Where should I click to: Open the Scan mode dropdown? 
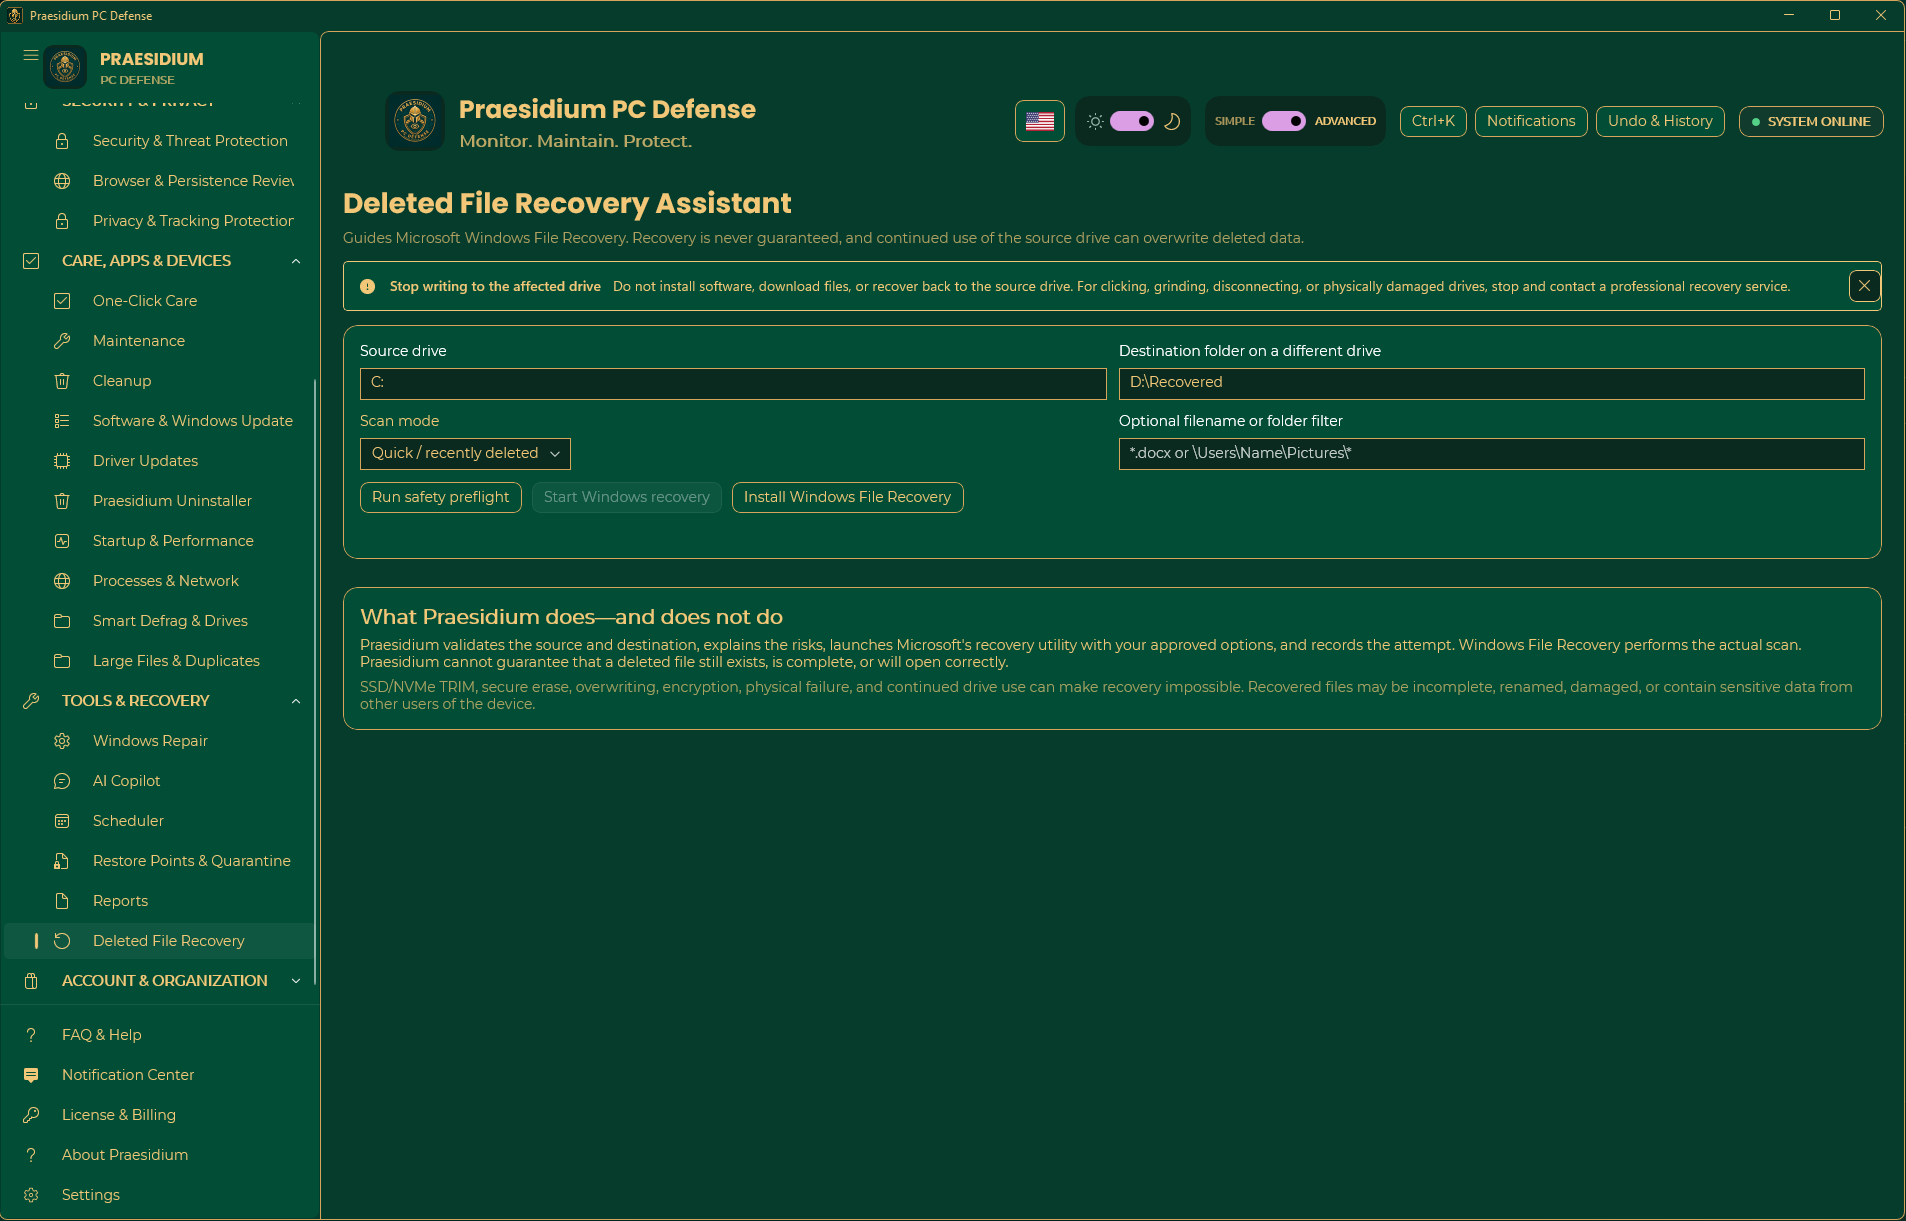(465, 454)
